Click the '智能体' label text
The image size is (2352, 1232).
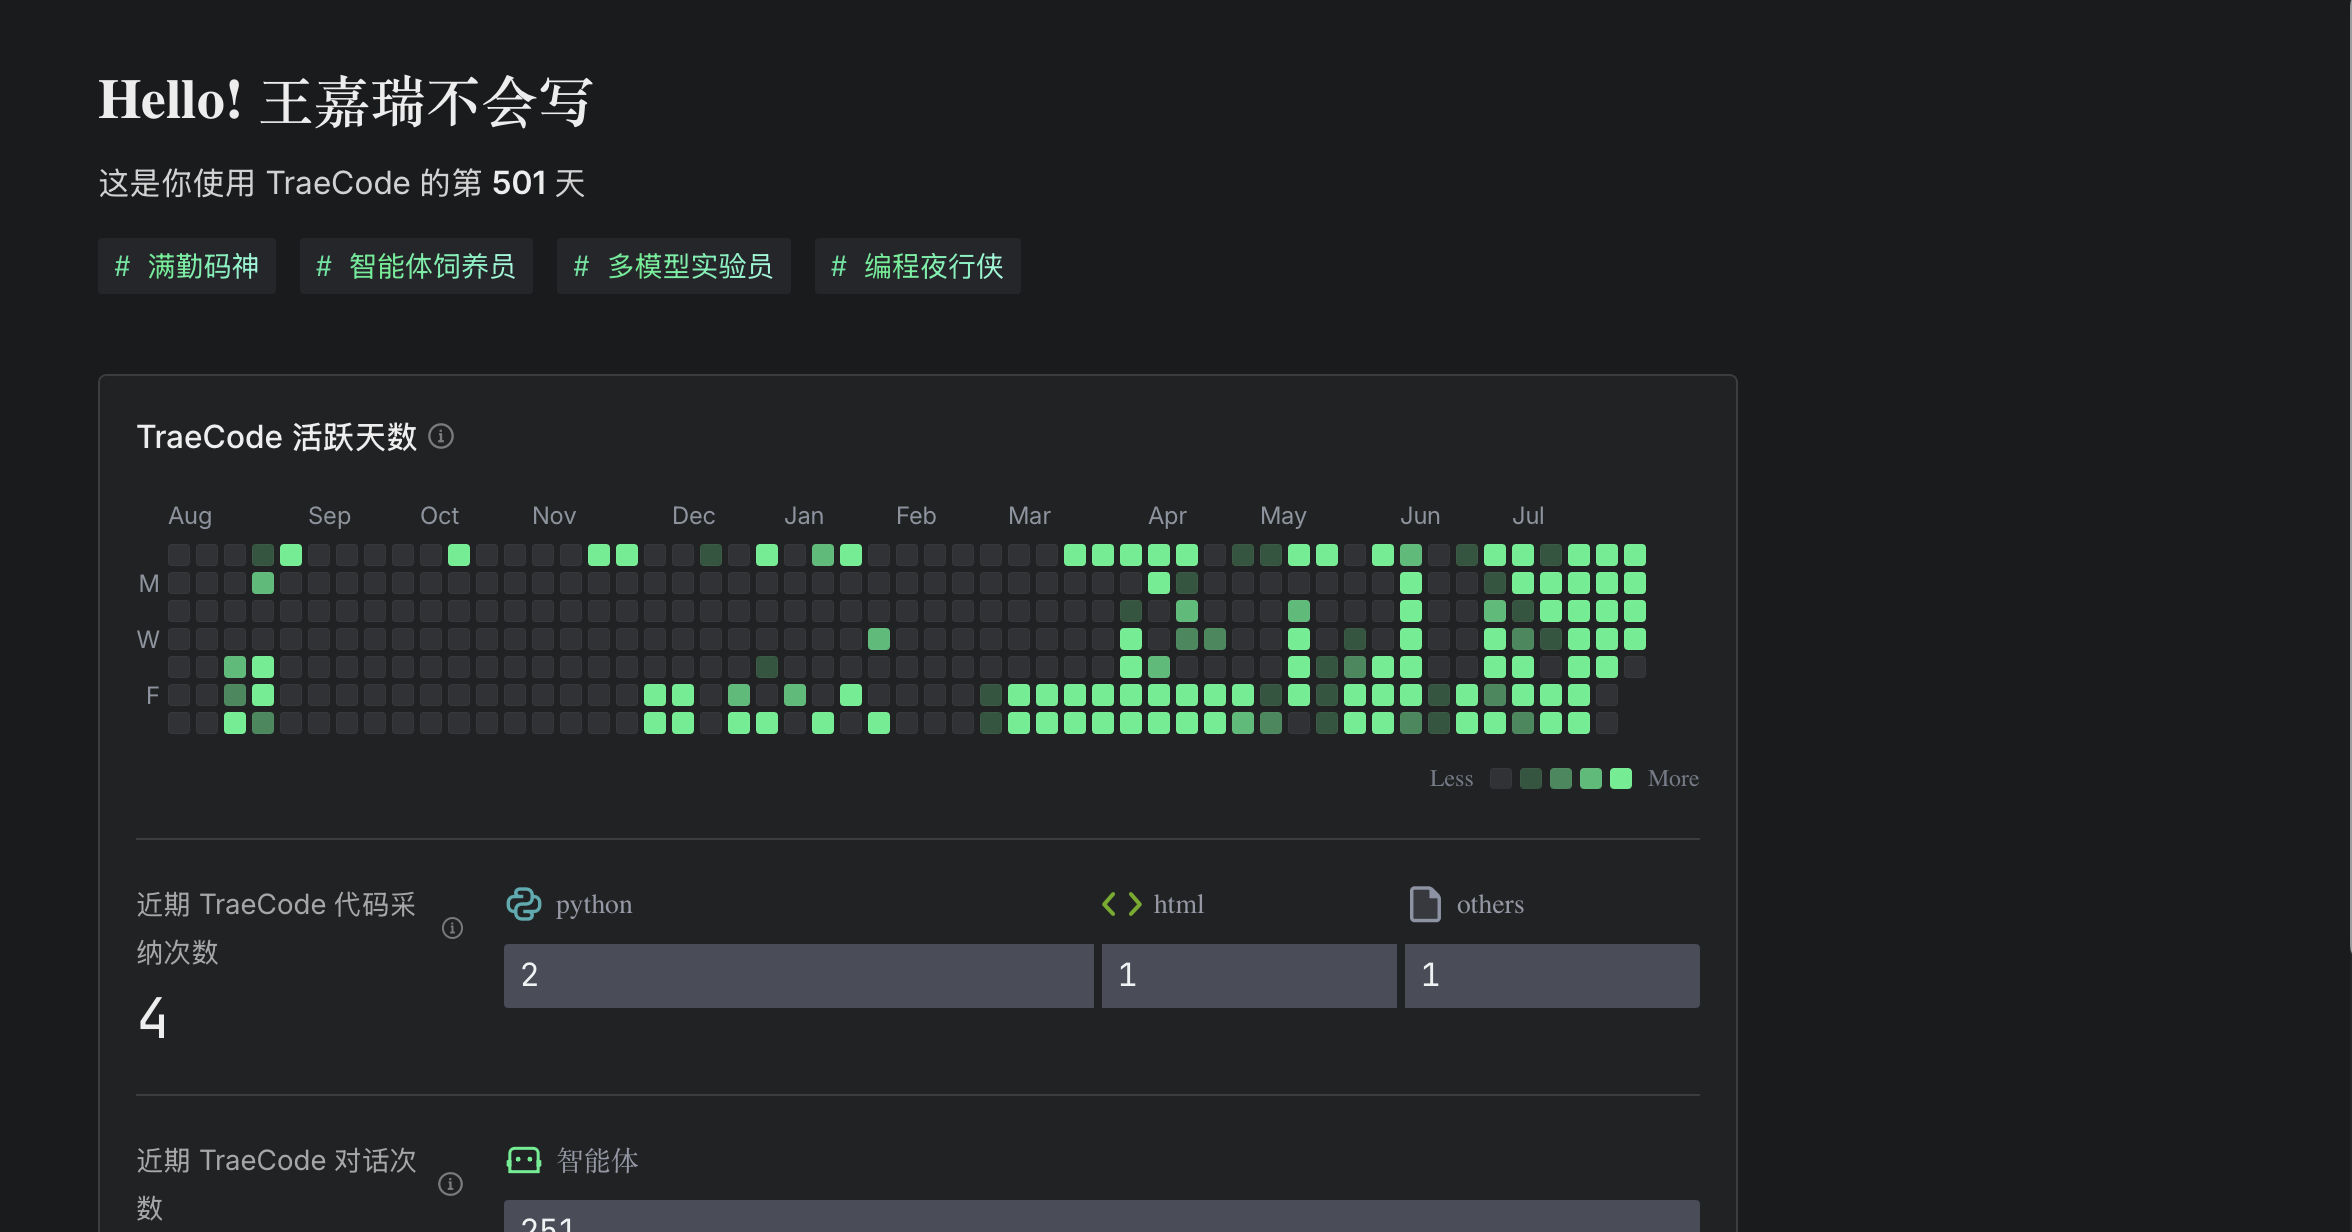tap(597, 1160)
